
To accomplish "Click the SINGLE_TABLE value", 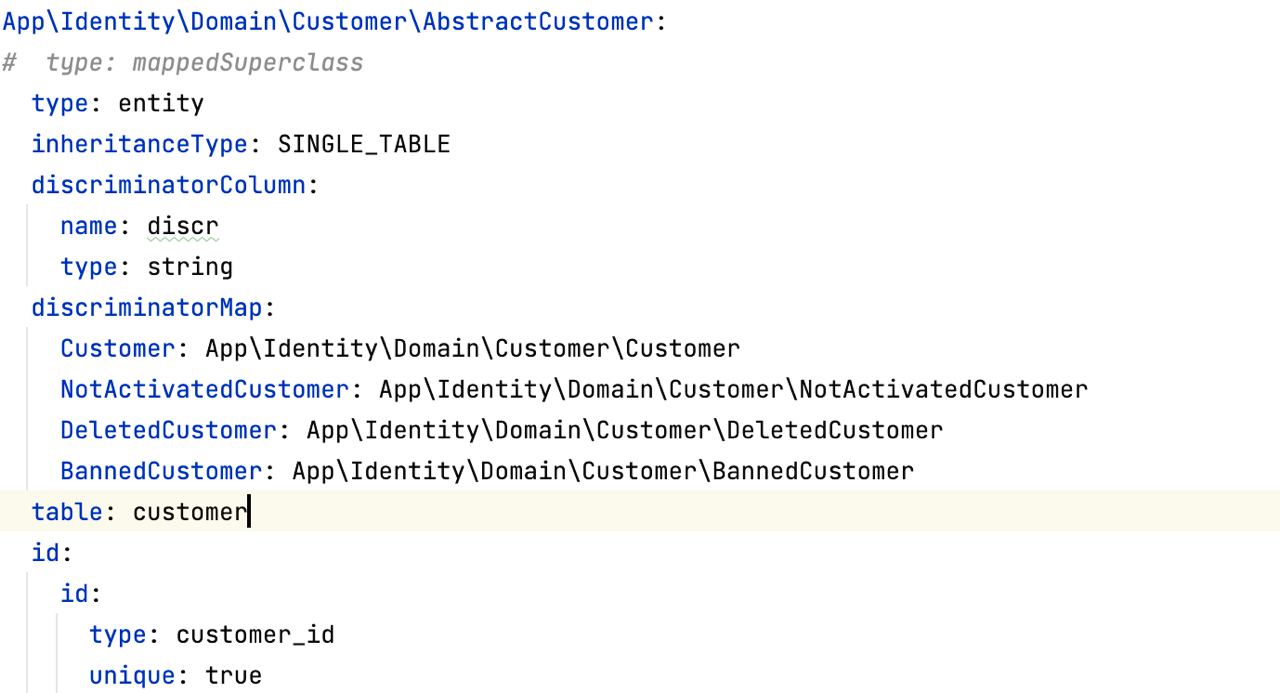I will pyautogui.click(x=364, y=145).
